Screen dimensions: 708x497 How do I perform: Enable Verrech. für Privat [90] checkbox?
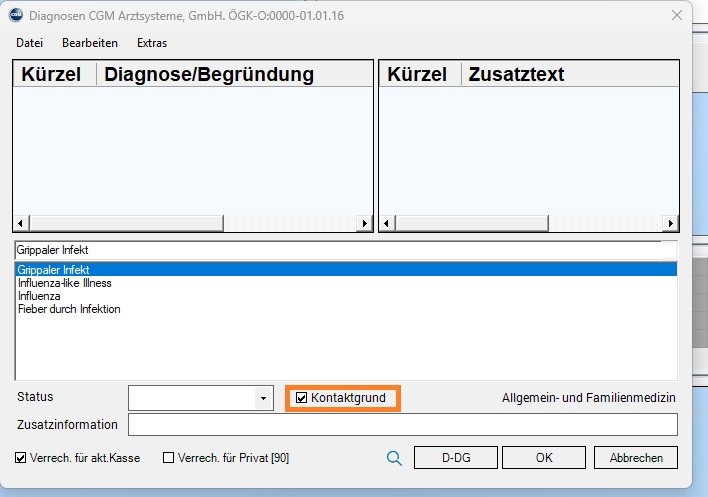168,458
